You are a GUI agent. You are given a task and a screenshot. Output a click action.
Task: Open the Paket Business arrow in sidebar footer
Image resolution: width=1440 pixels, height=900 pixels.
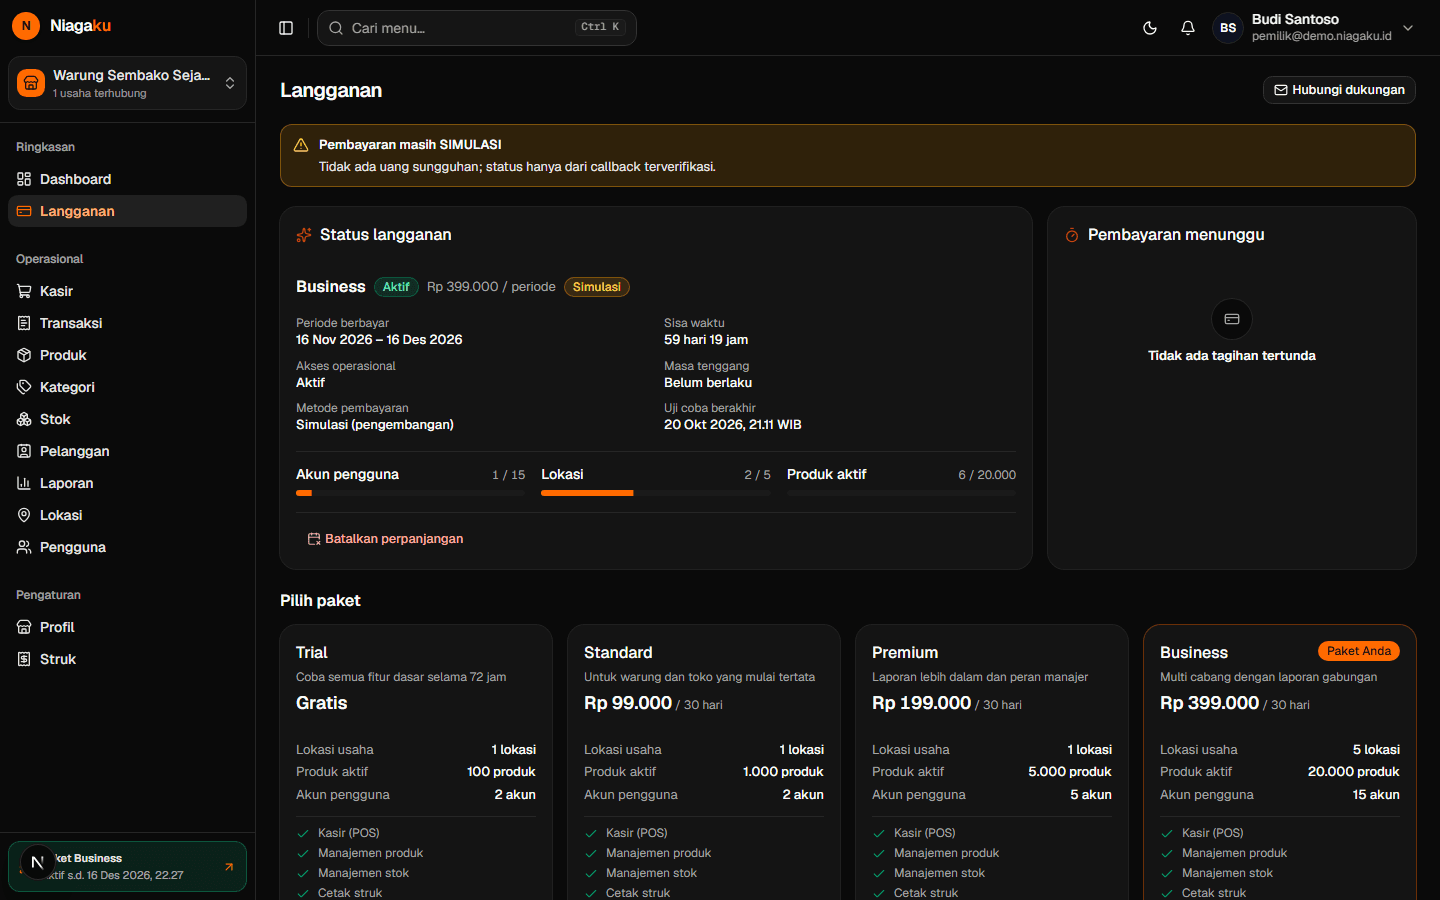click(x=229, y=867)
